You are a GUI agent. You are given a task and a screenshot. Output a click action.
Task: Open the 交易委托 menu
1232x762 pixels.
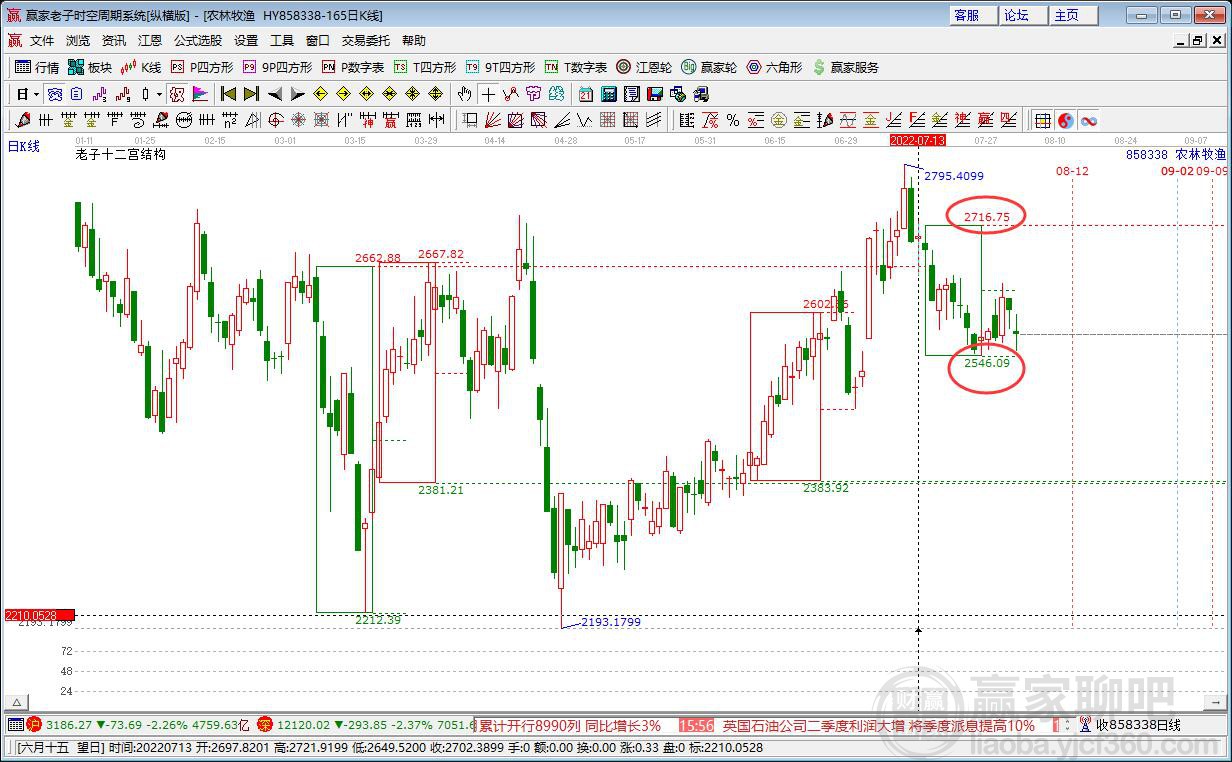point(366,40)
